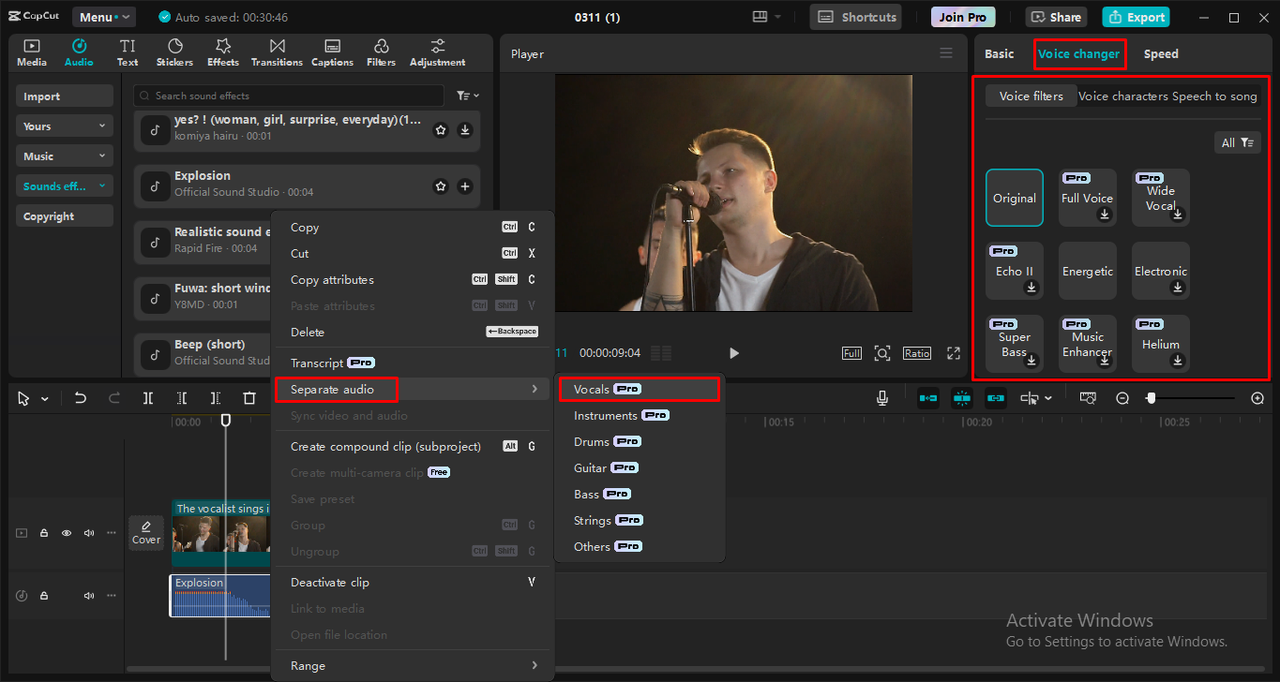Add Explosion sound with plus icon
This screenshot has height=682, width=1280.
click(x=465, y=186)
